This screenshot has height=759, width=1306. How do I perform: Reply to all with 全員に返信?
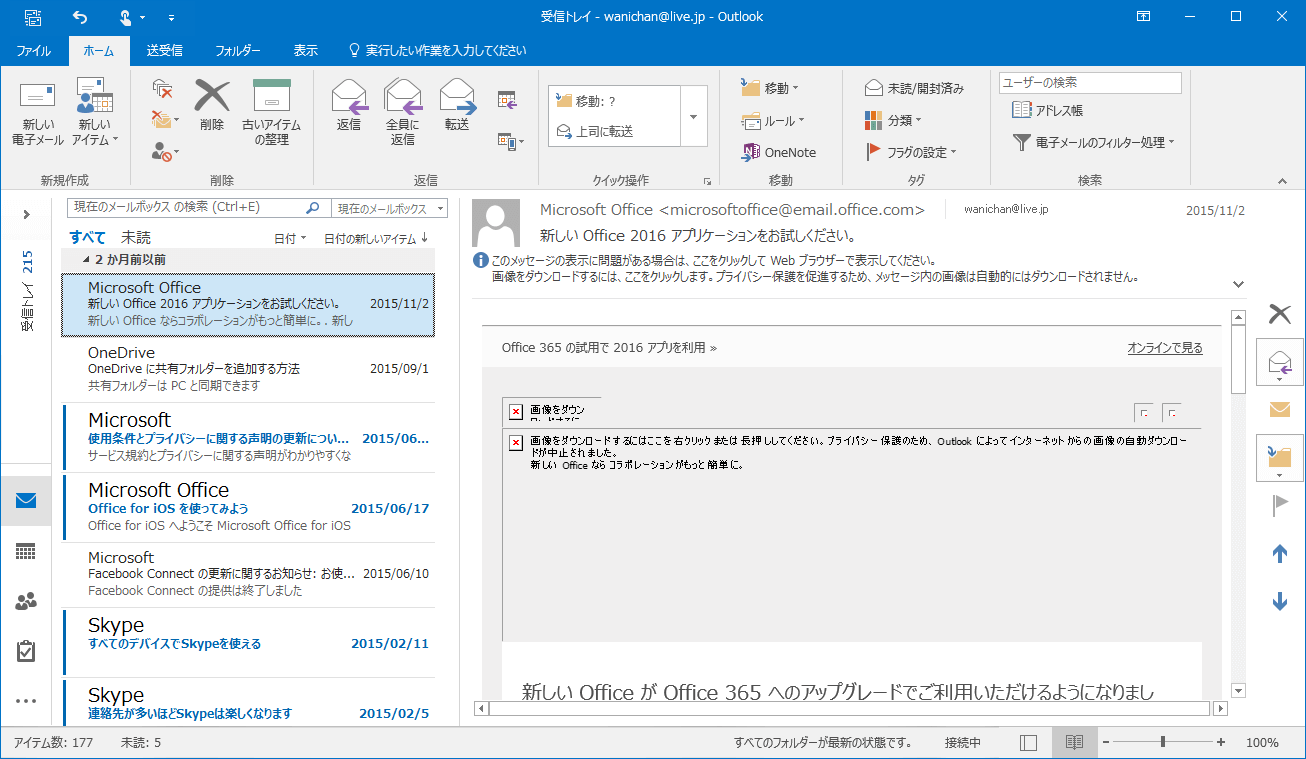click(403, 114)
